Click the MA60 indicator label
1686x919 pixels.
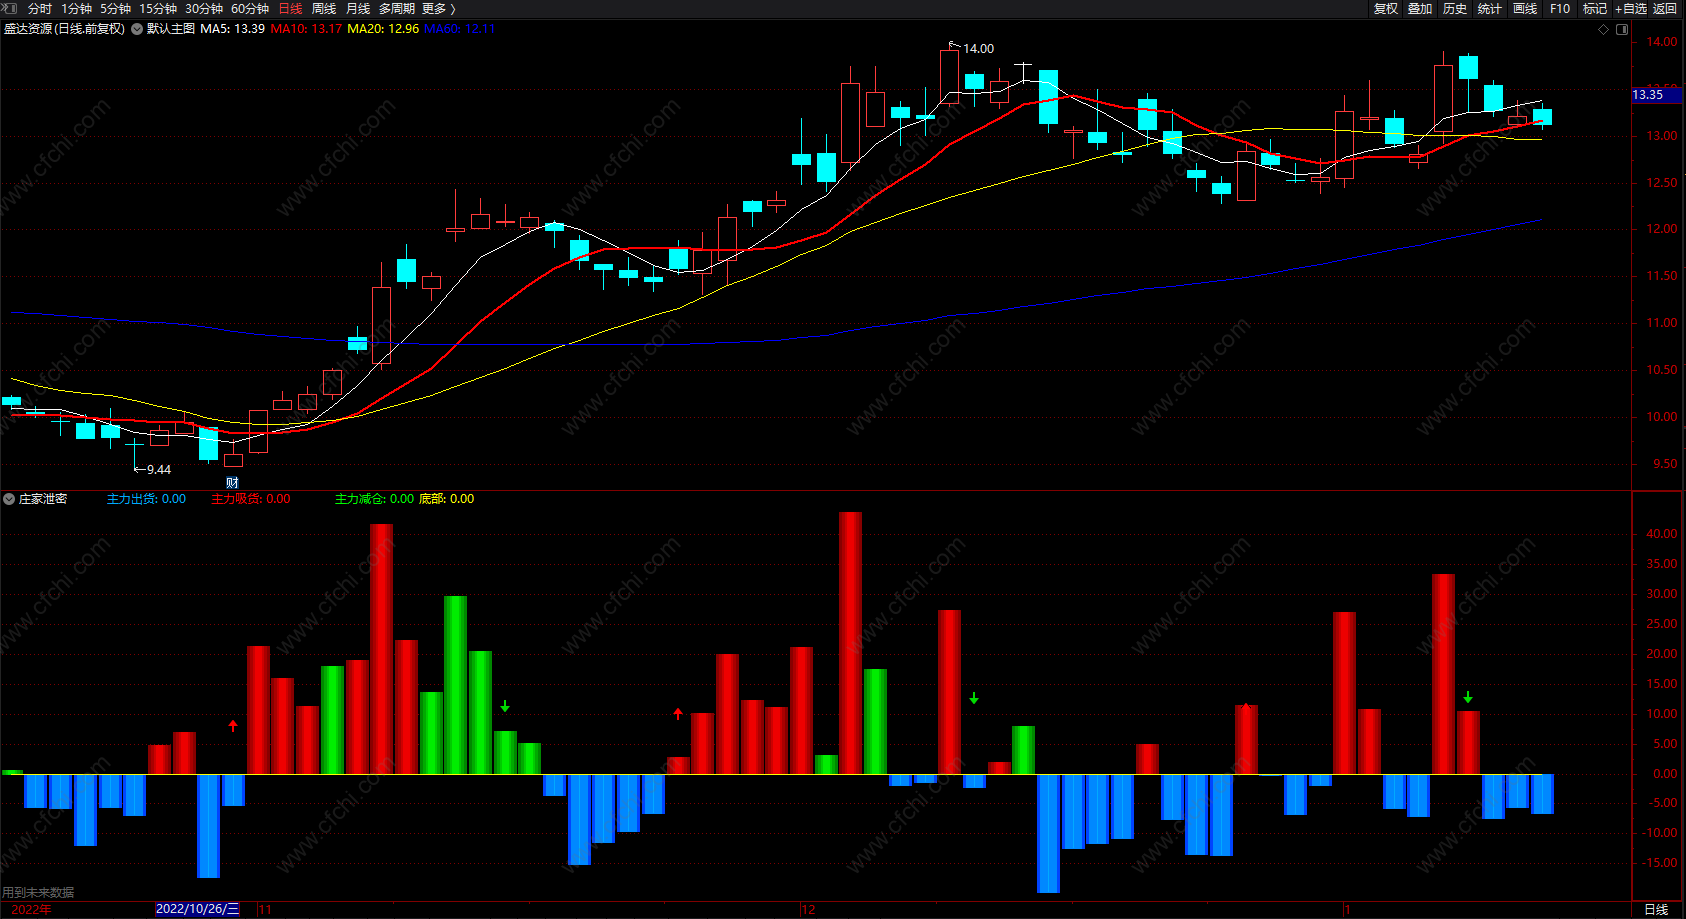click(x=460, y=29)
